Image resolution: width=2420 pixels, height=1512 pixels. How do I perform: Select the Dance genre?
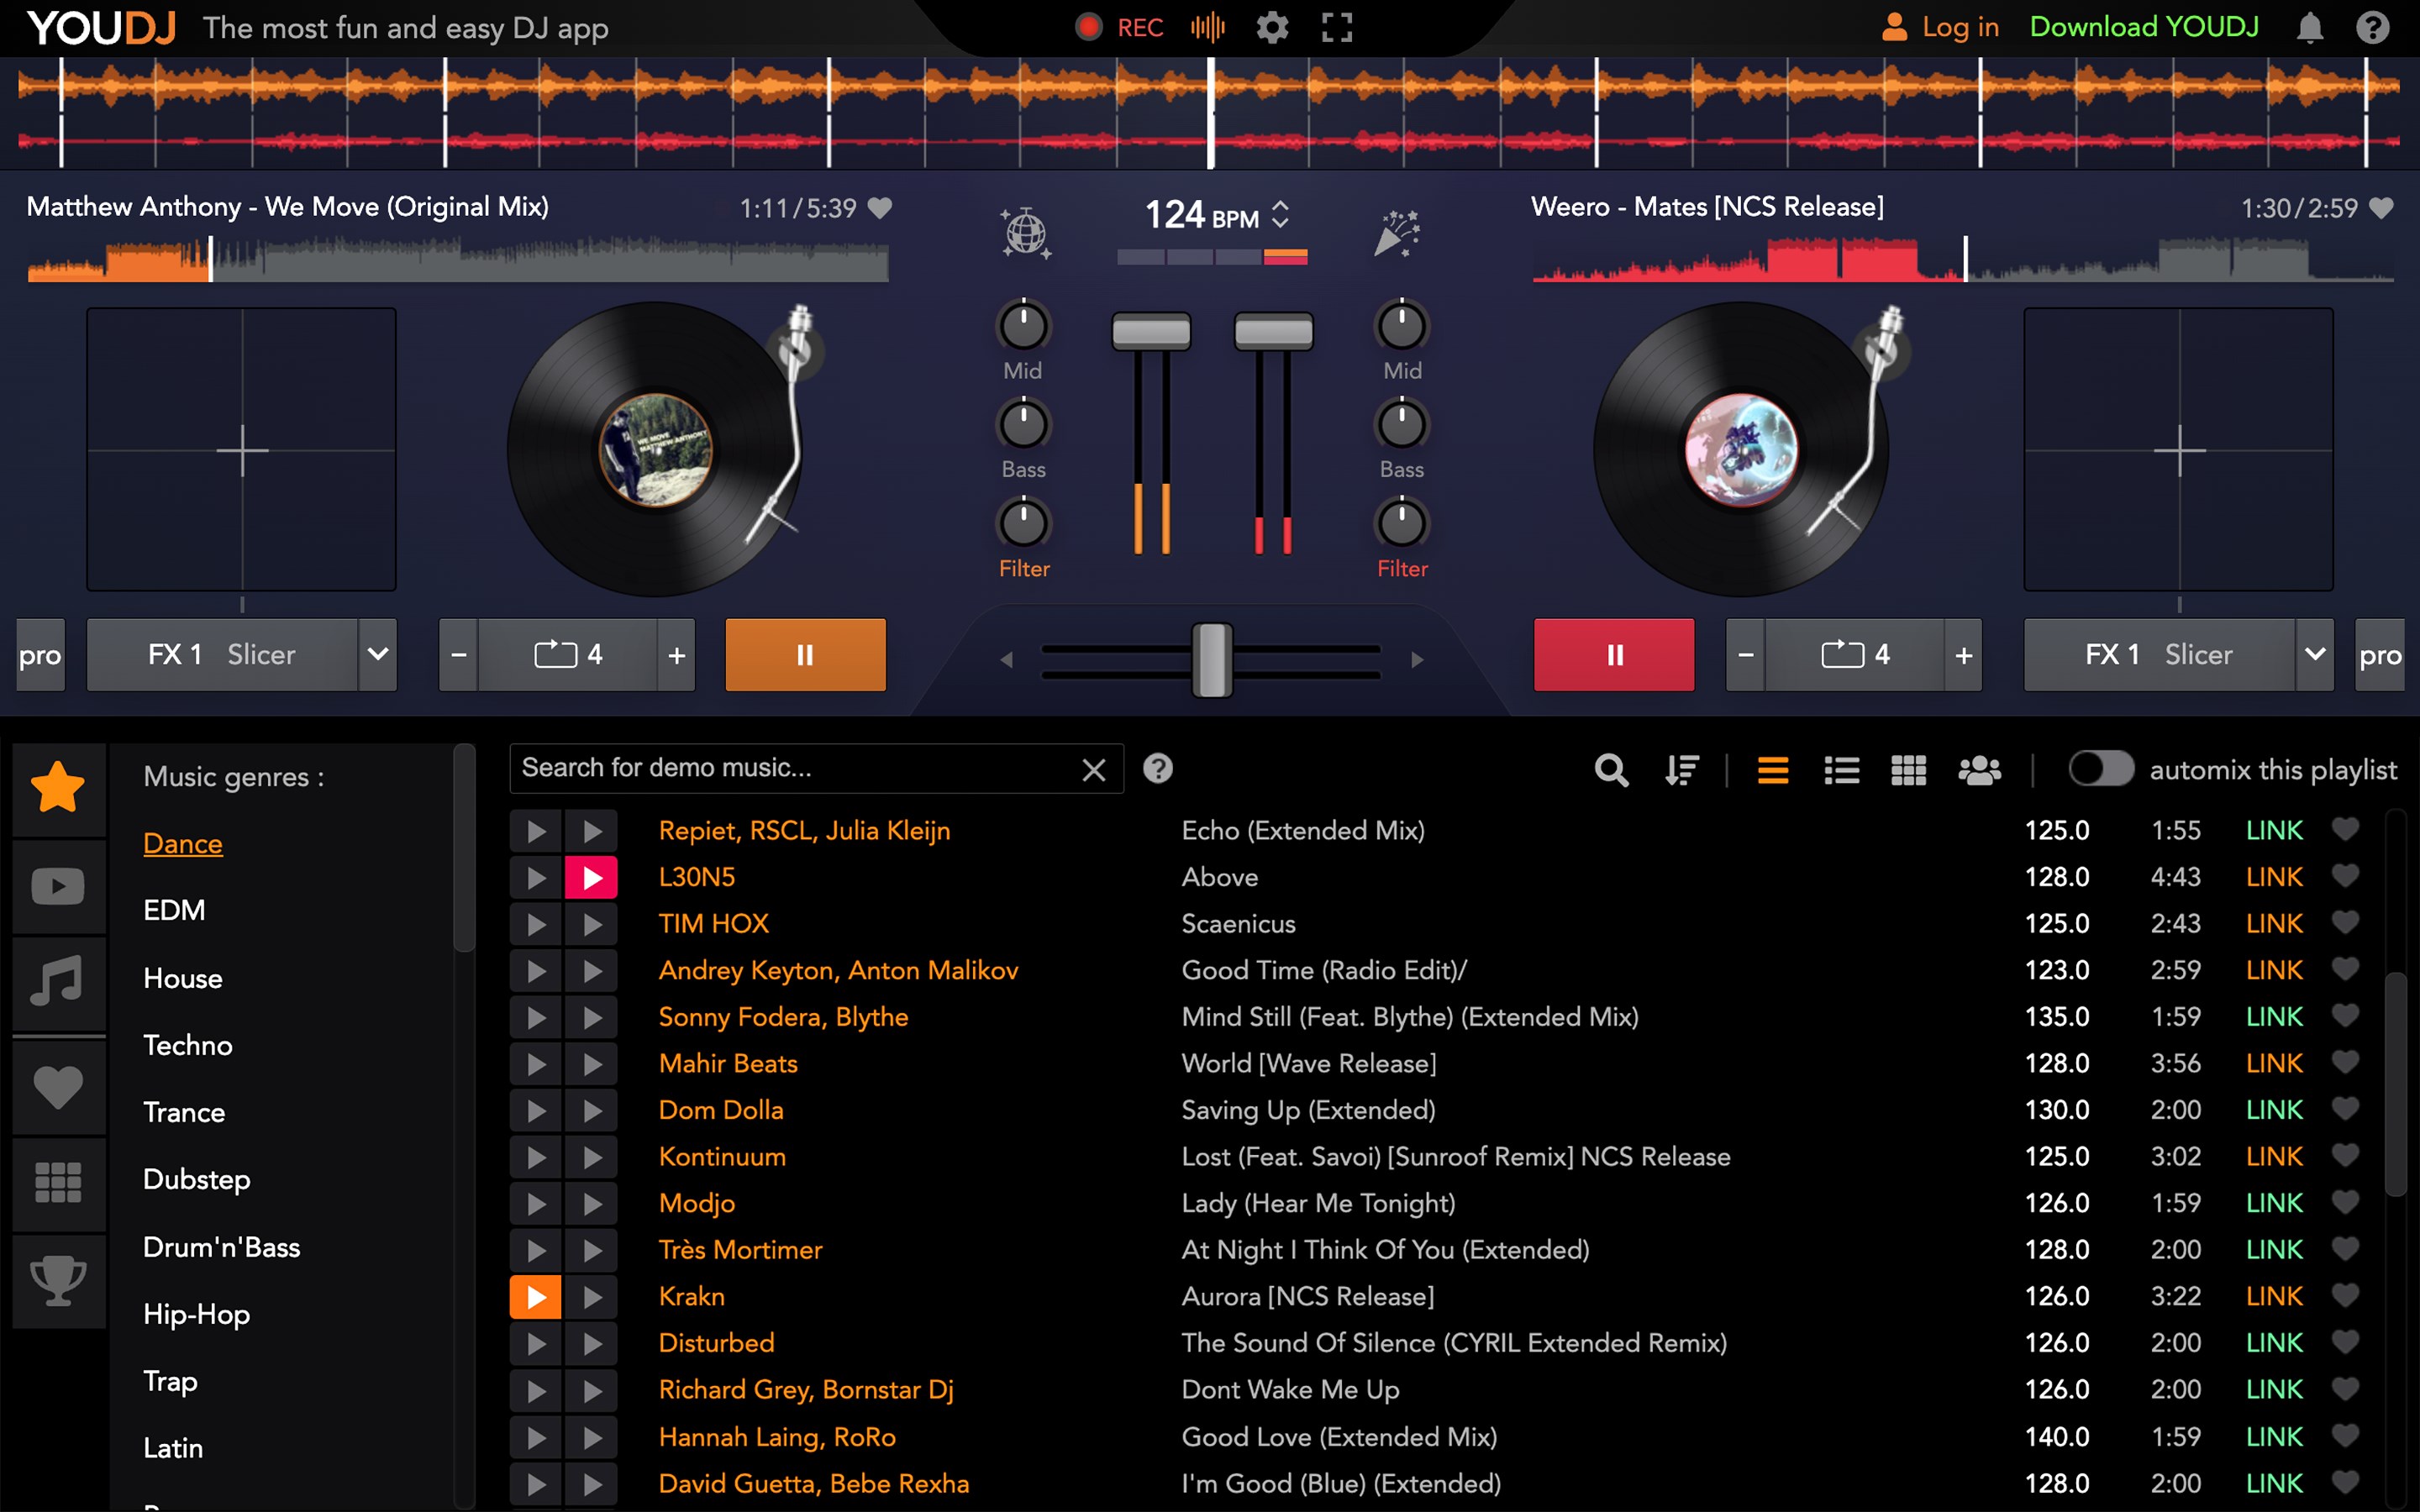click(183, 843)
